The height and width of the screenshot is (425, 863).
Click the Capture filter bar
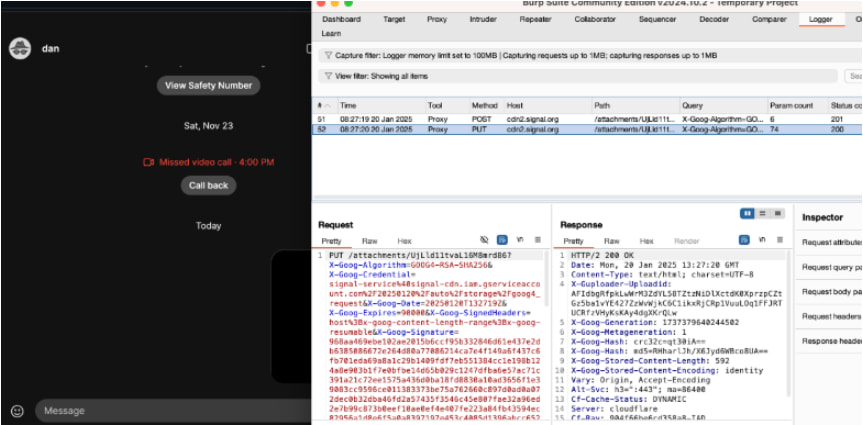589,56
